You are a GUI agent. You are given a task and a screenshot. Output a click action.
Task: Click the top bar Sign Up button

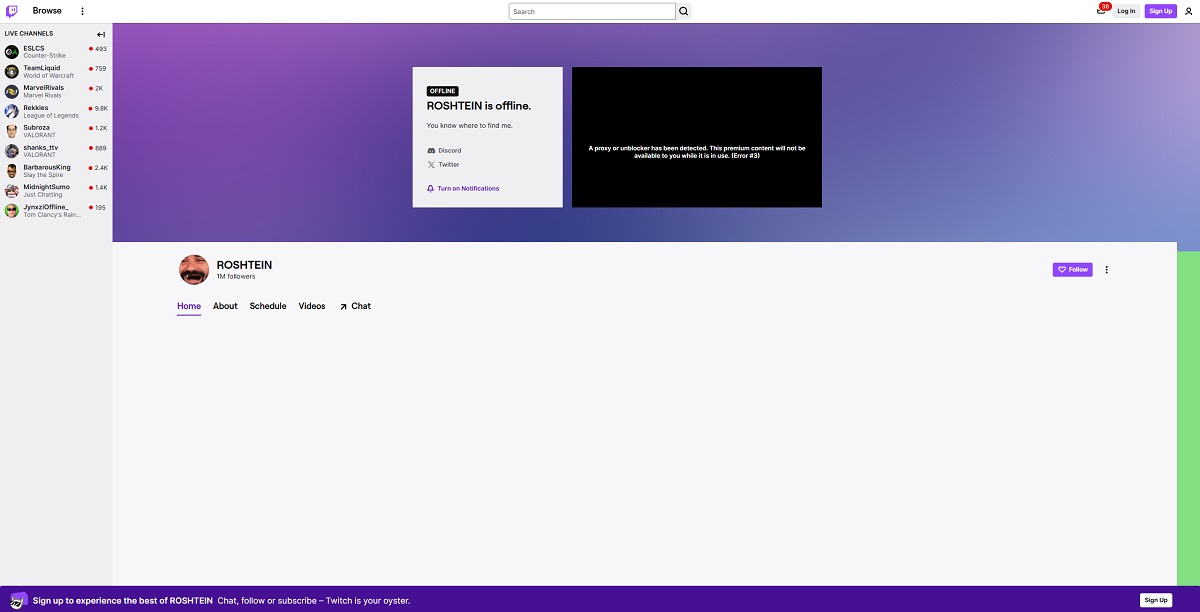click(x=1160, y=11)
